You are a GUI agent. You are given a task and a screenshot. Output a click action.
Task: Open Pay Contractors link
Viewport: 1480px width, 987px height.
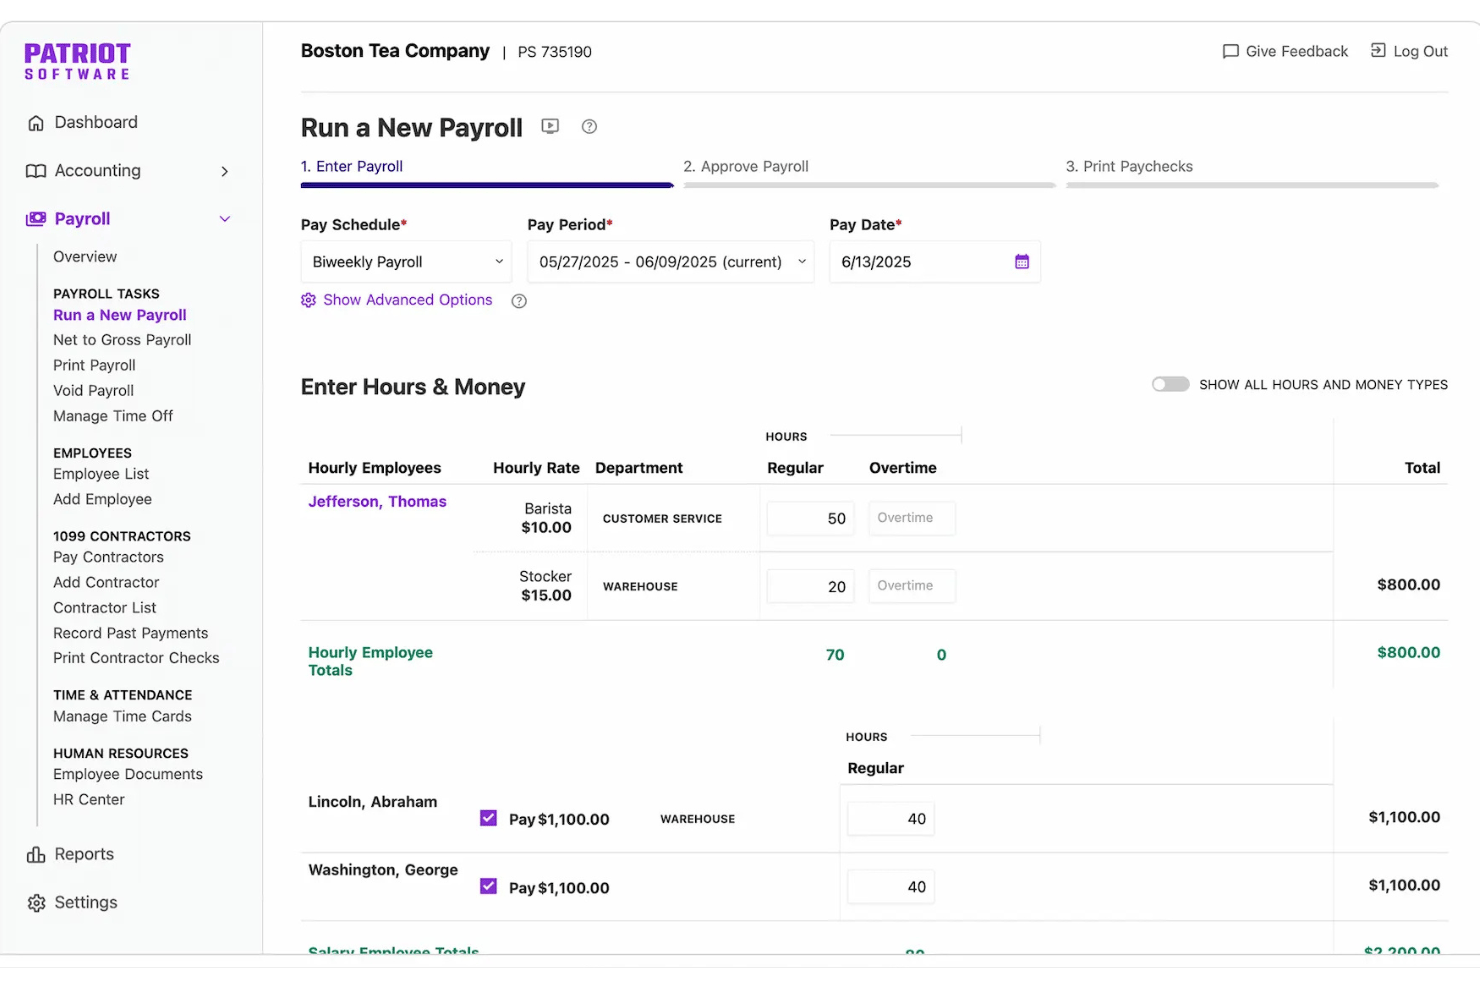pos(108,557)
